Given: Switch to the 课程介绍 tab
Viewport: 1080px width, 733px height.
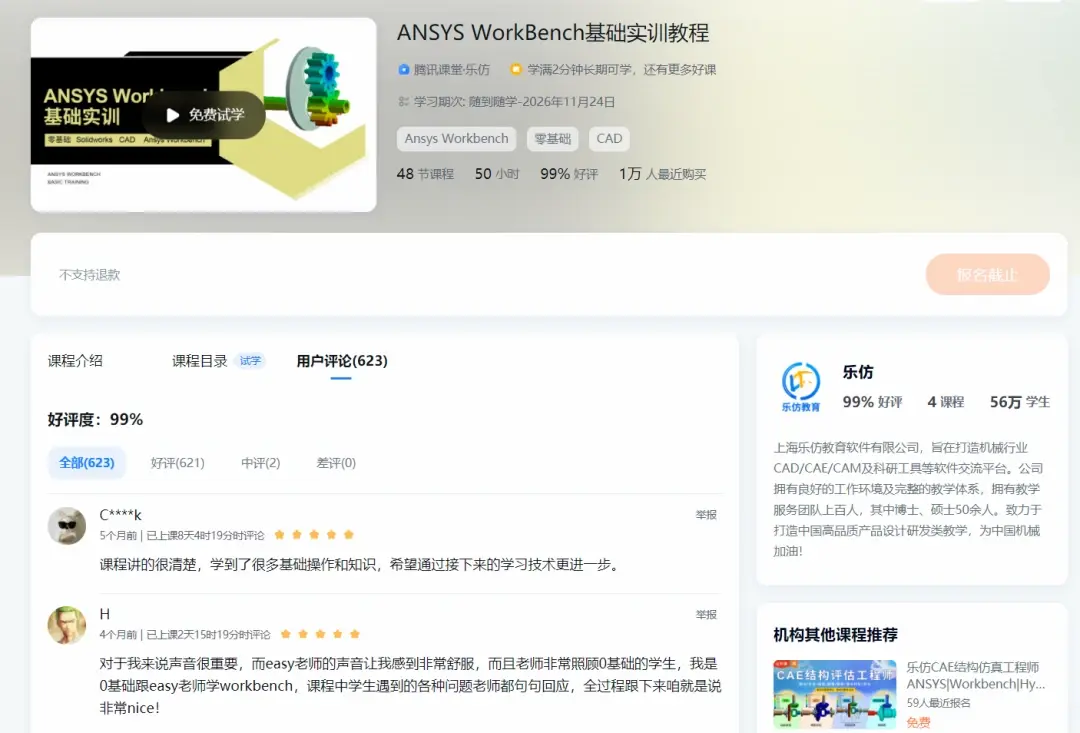Looking at the screenshot, I should click(x=75, y=361).
